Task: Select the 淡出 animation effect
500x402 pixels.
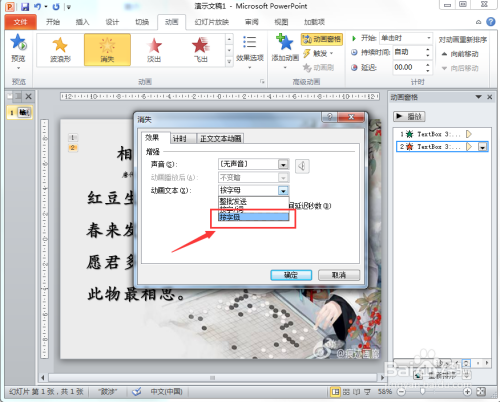Action: pos(154,50)
